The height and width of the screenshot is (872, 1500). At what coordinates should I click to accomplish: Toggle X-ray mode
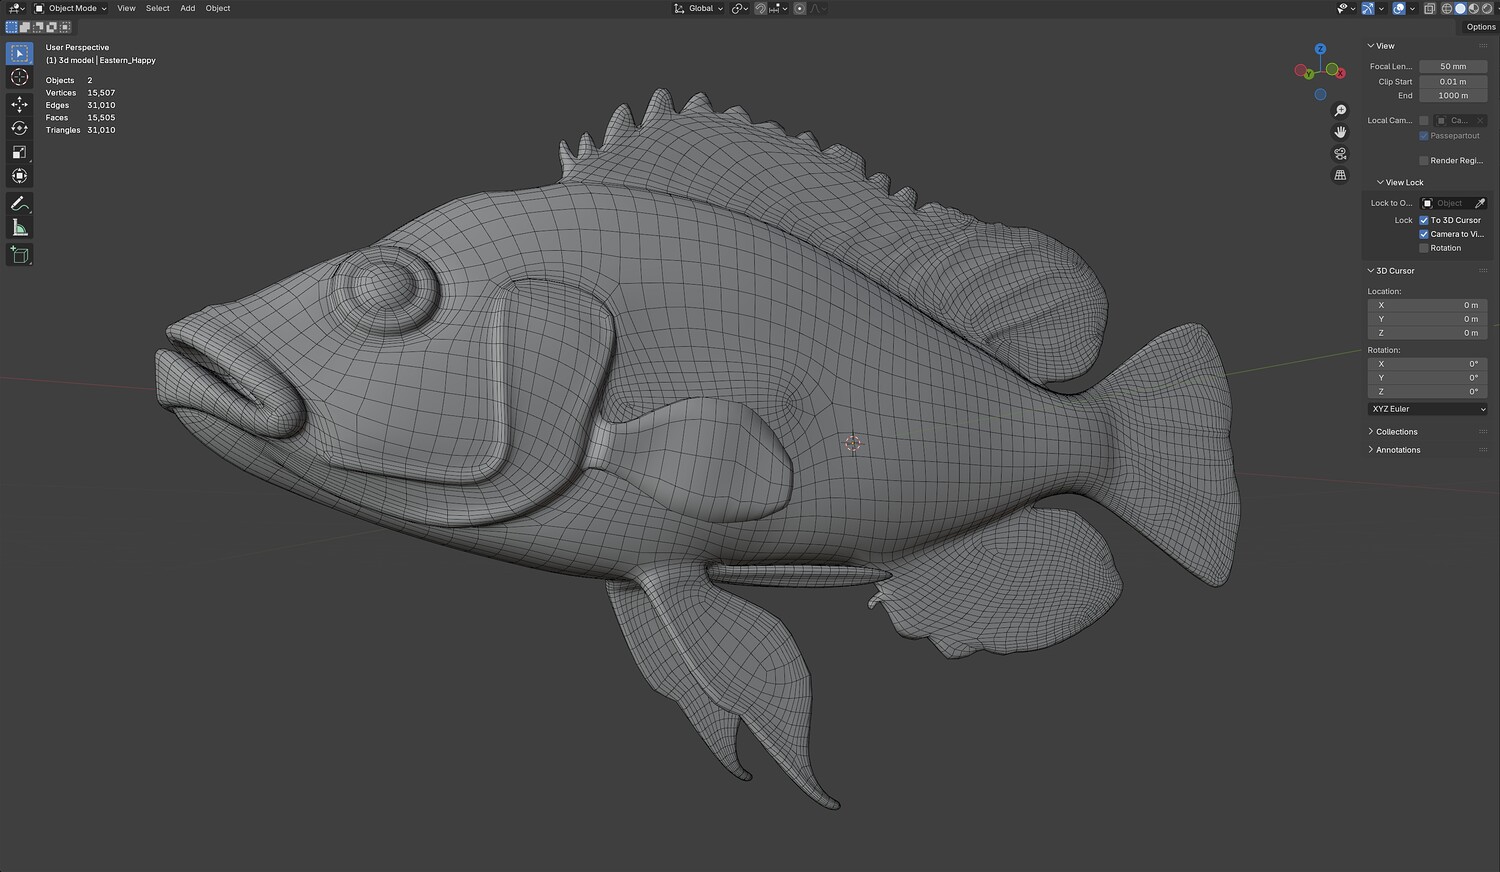click(1430, 8)
